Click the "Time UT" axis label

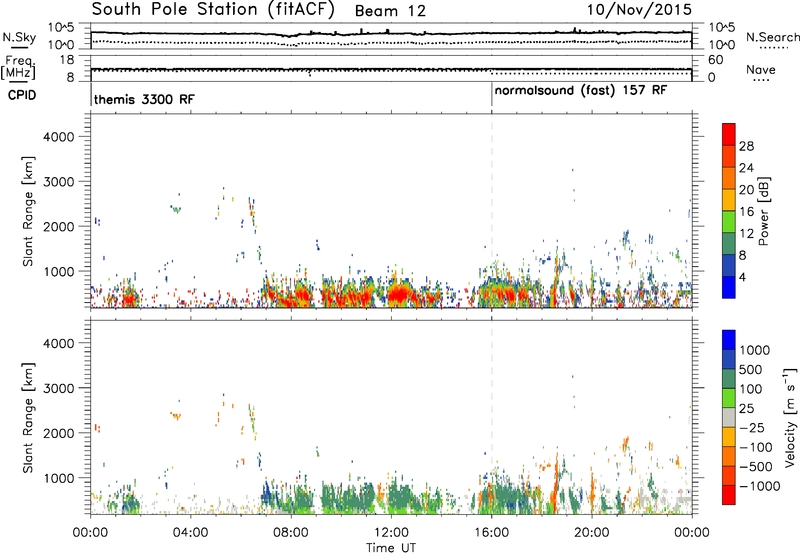click(391, 548)
